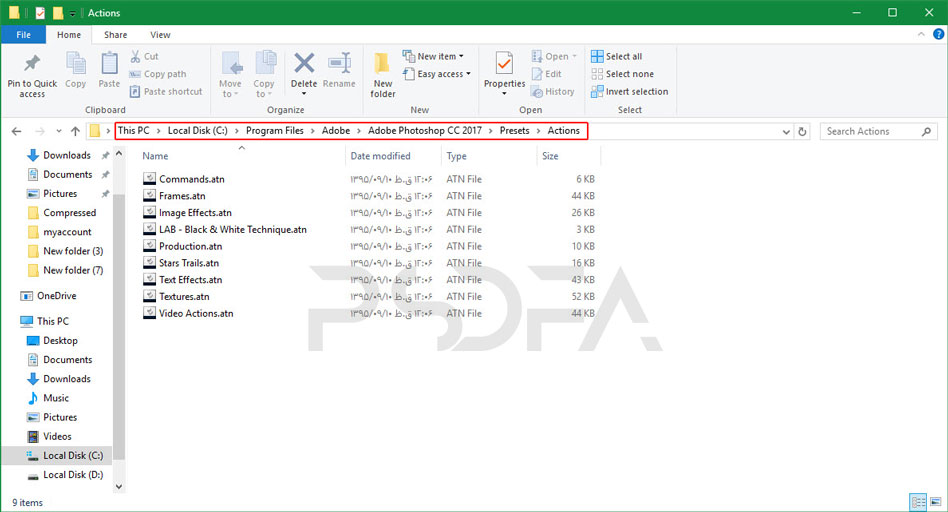Screen dimensions: 948x512
Task: Switch to Home ribbon tab
Action: (x=69, y=34)
